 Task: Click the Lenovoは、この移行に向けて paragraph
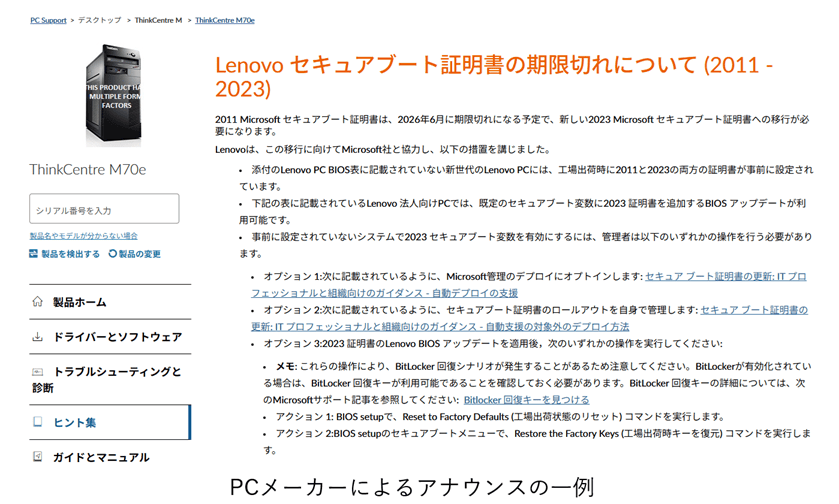[x=383, y=150]
